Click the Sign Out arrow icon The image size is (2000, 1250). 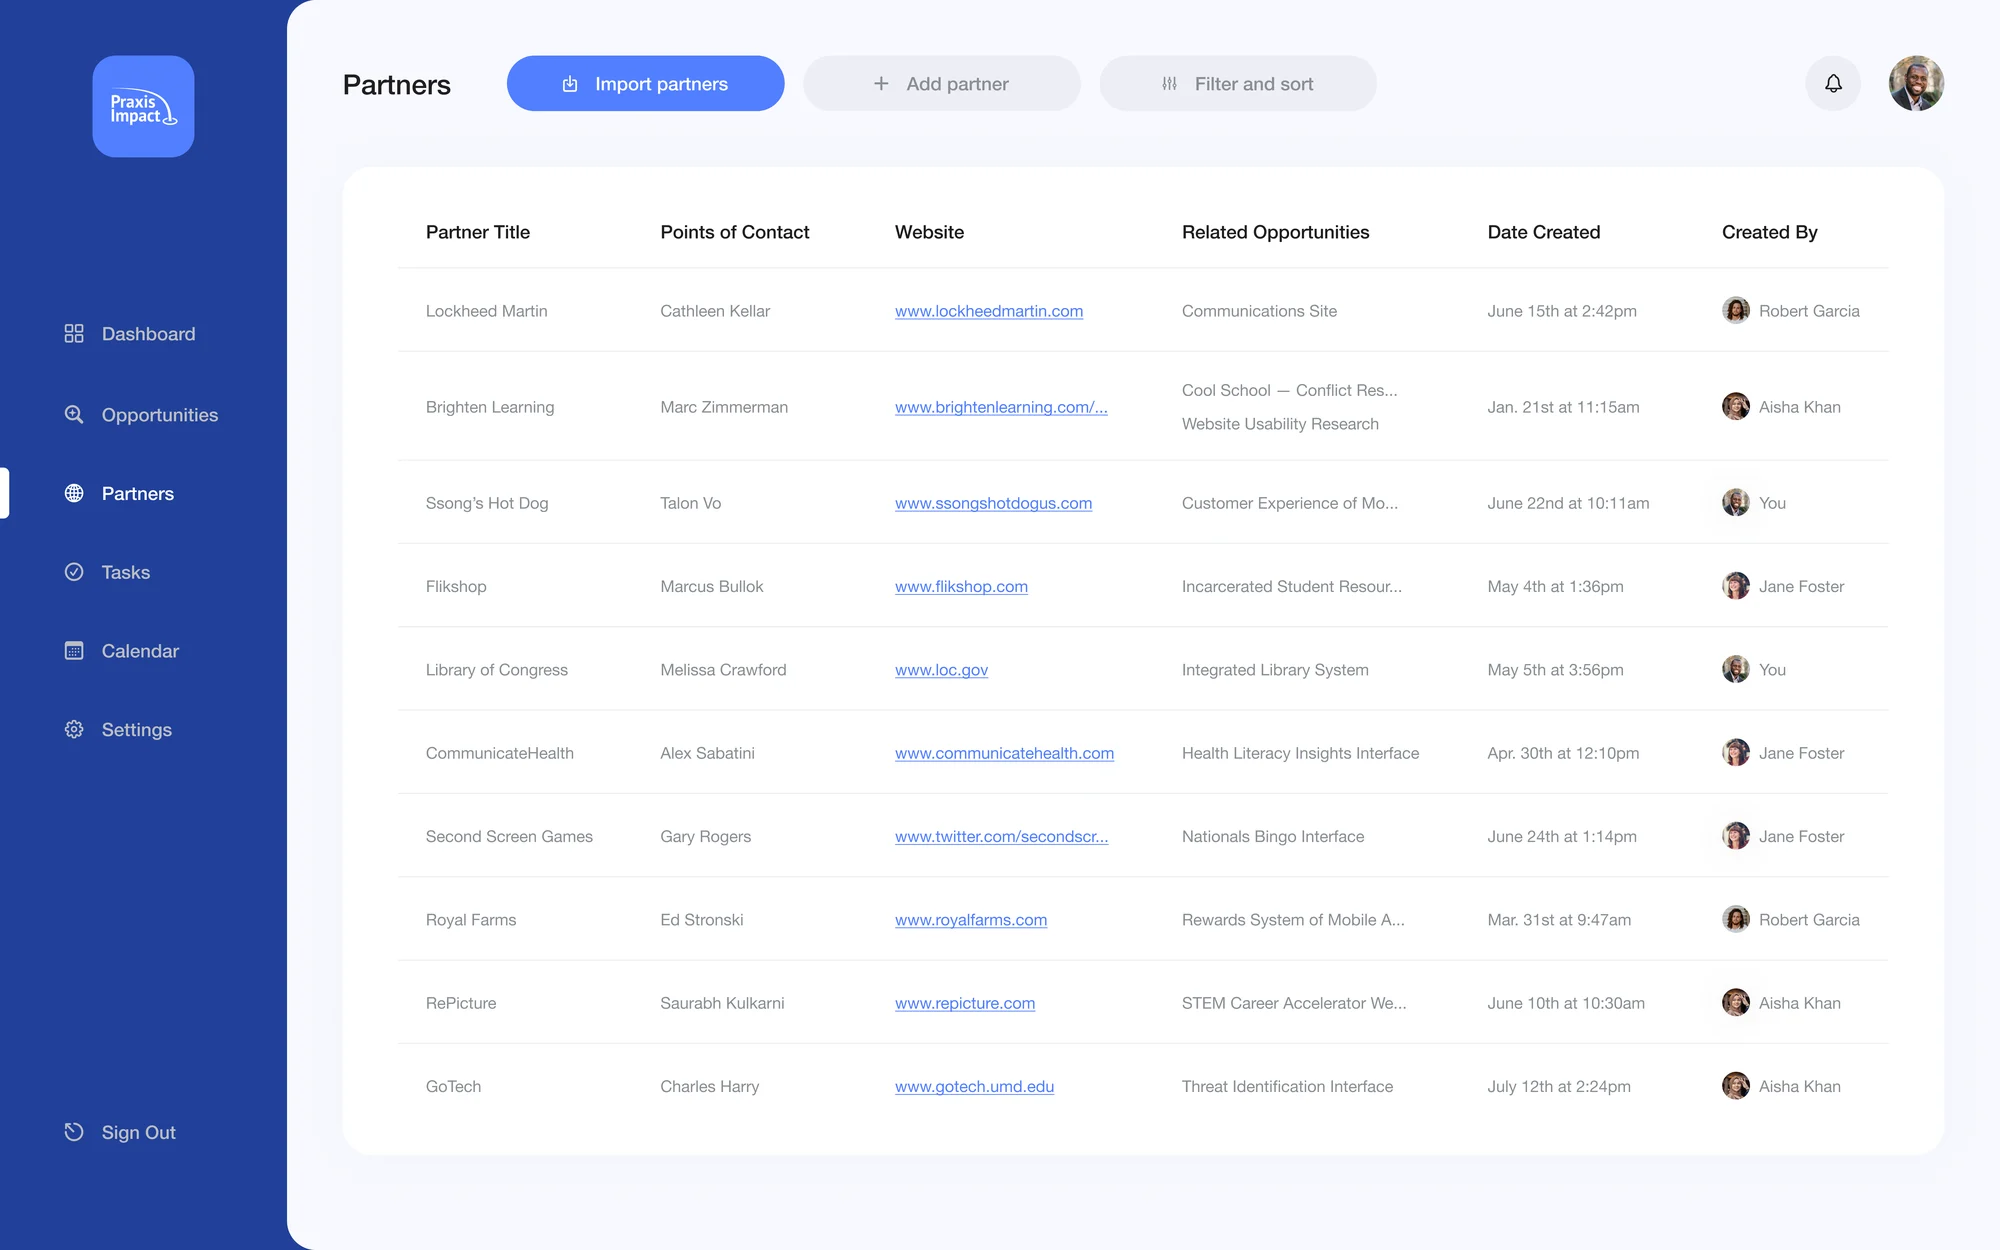tap(74, 1132)
